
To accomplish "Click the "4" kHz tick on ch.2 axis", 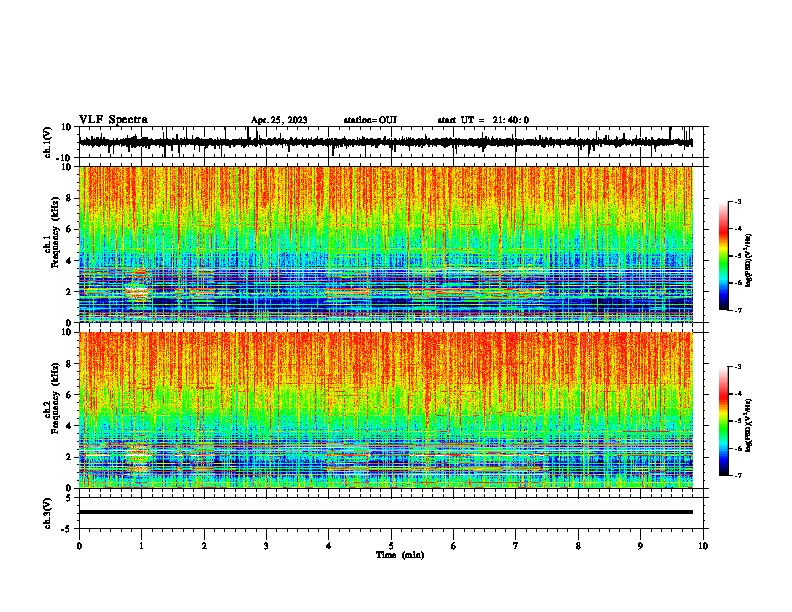I will [x=69, y=426].
